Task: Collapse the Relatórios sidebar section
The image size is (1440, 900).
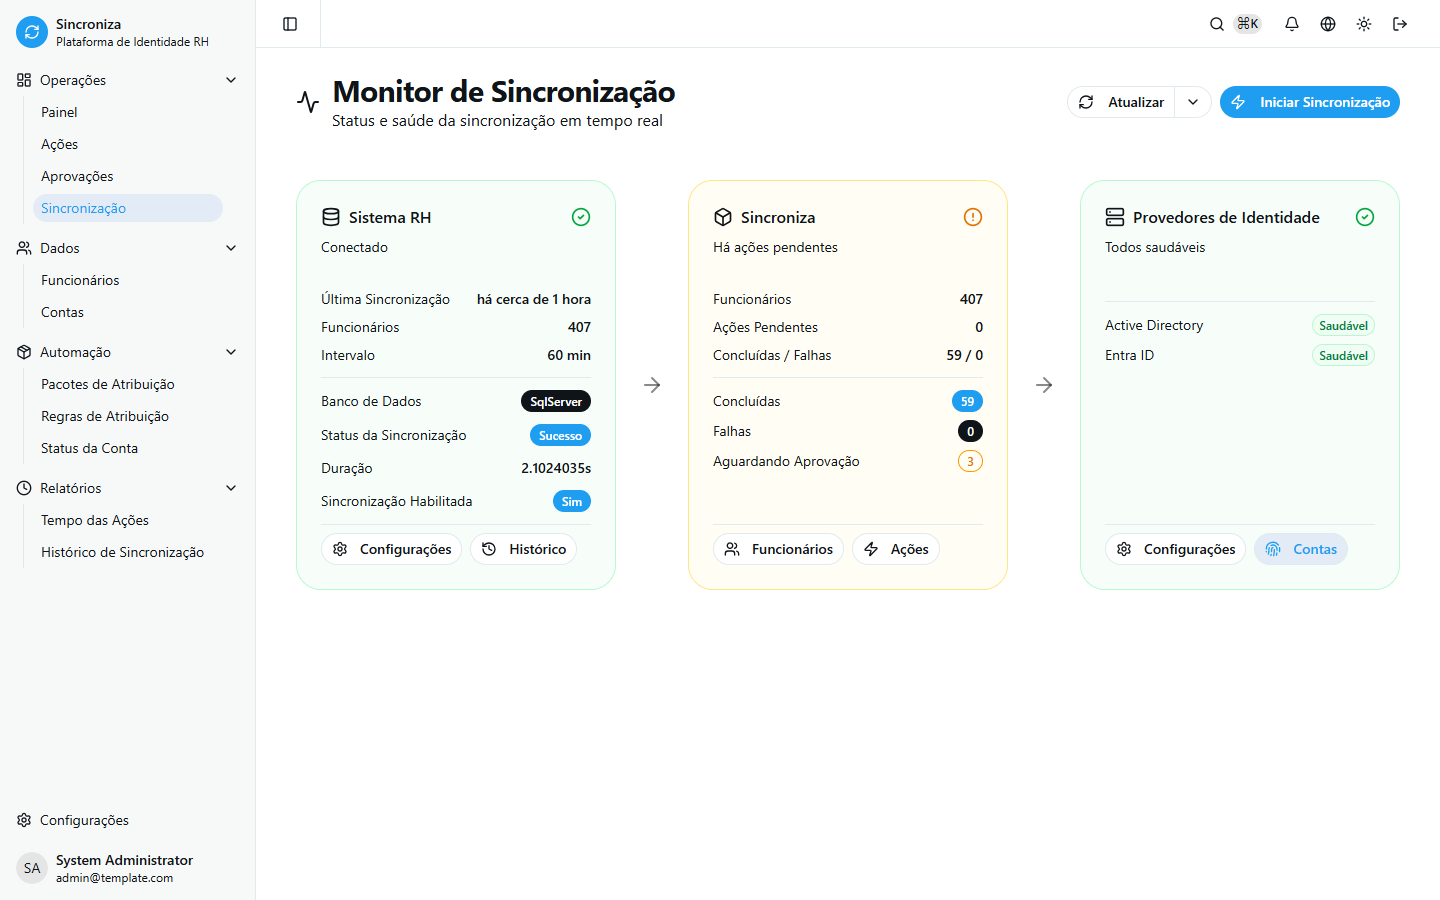Action: (x=231, y=488)
